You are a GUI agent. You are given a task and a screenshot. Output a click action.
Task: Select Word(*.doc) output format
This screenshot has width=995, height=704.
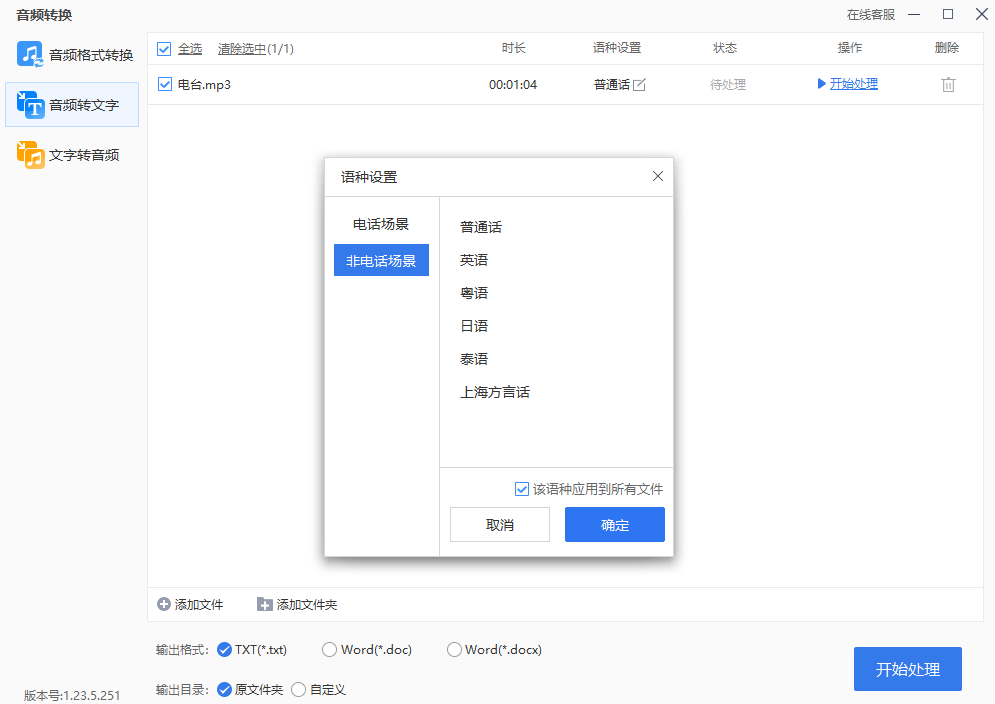(x=329, y=649)
